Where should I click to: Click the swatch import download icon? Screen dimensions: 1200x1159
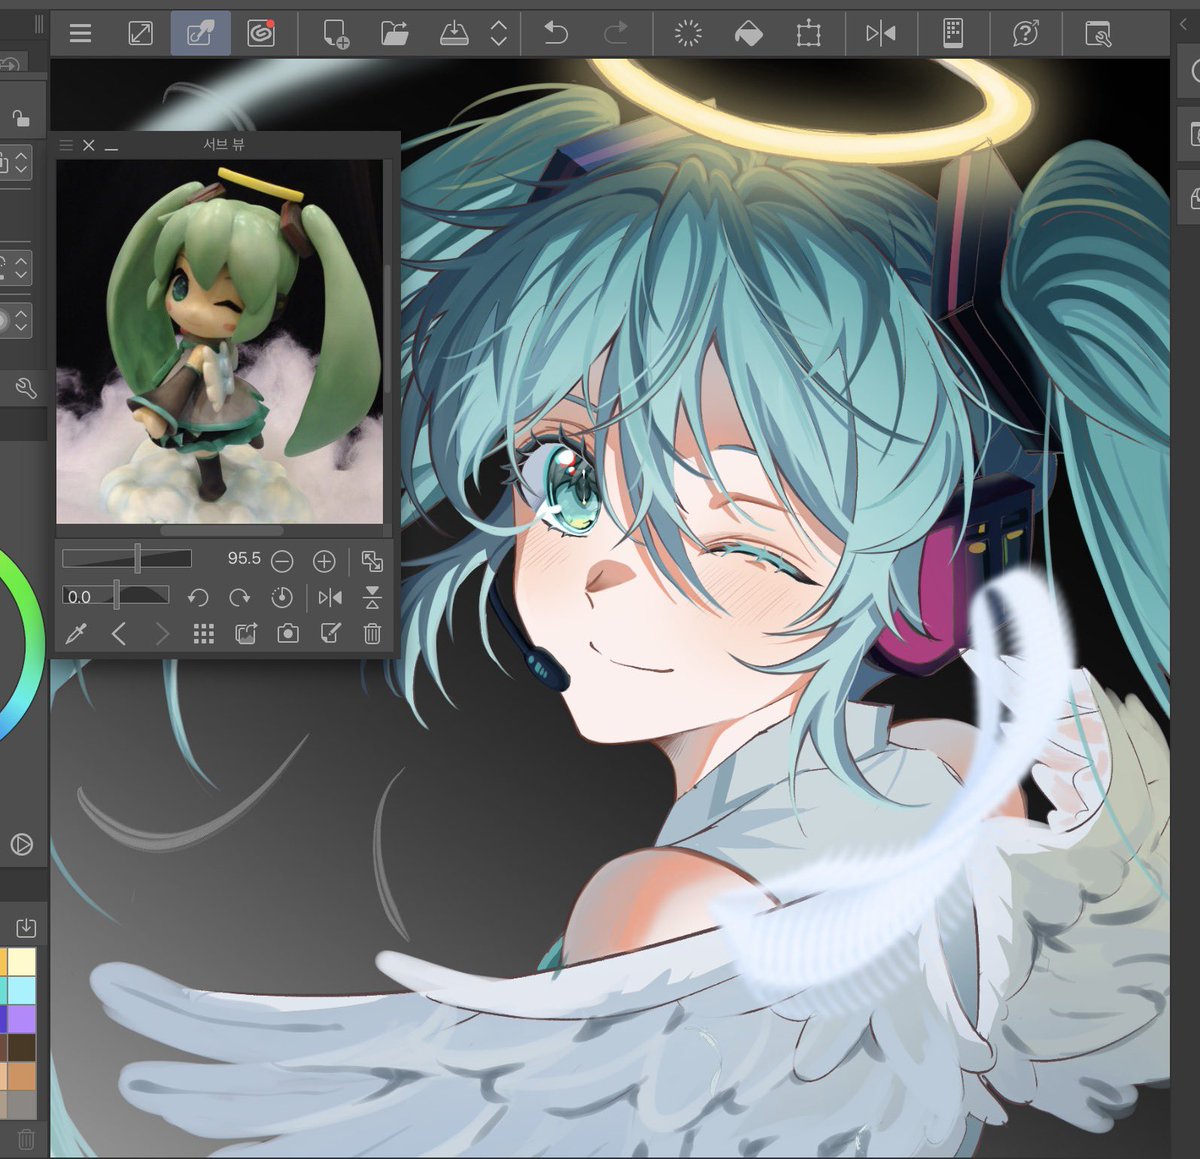26,928
